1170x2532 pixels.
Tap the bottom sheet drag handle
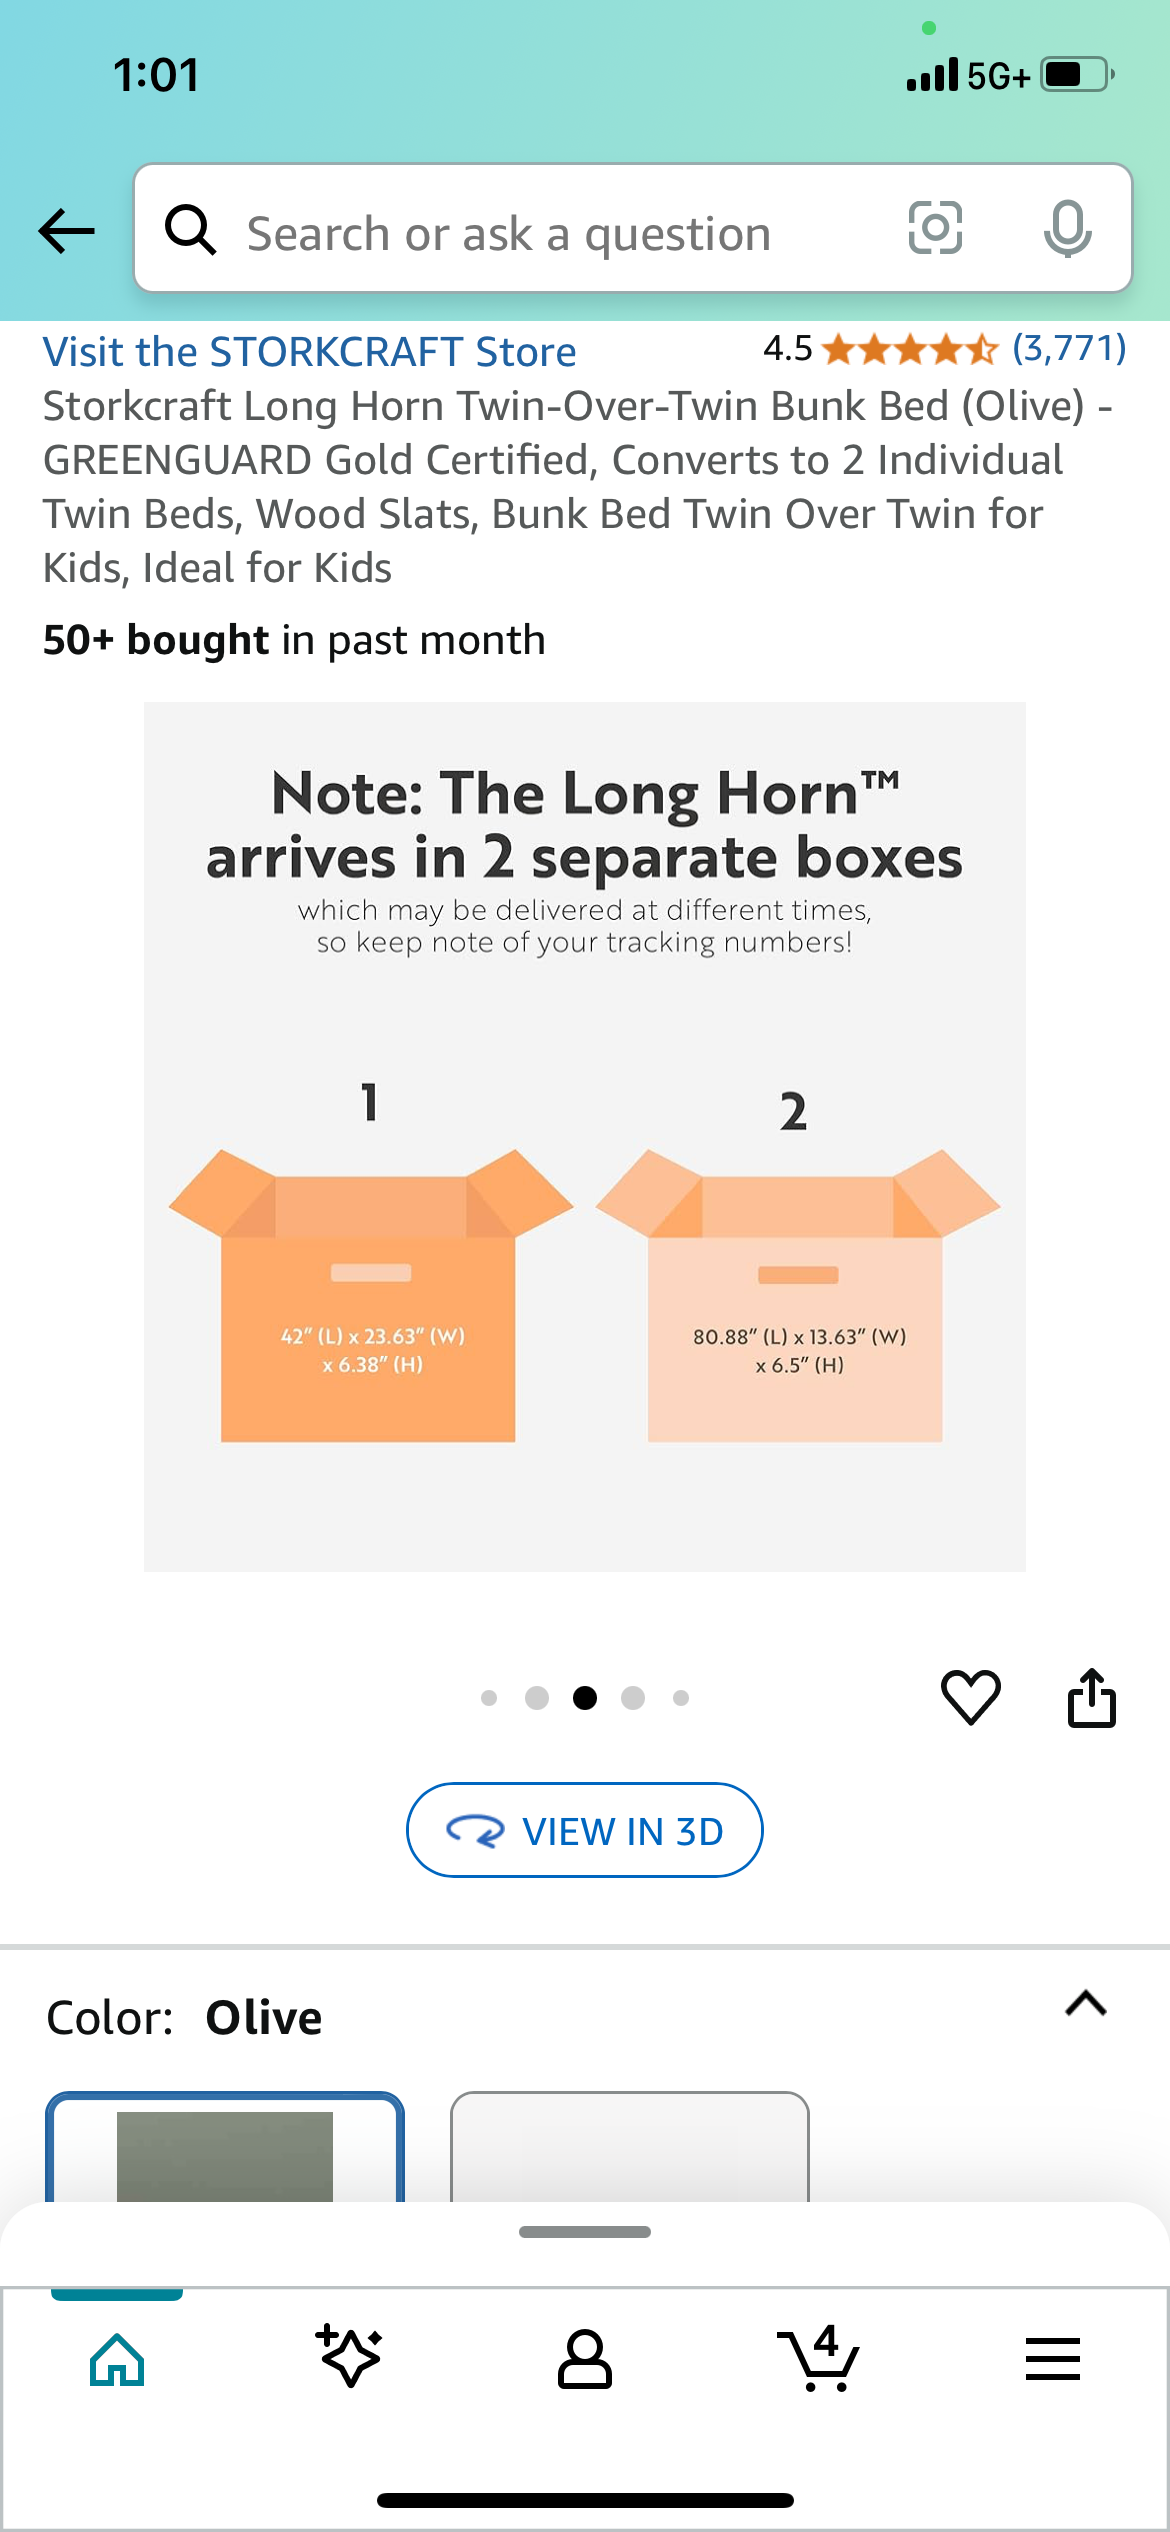tap(585, 2232)
